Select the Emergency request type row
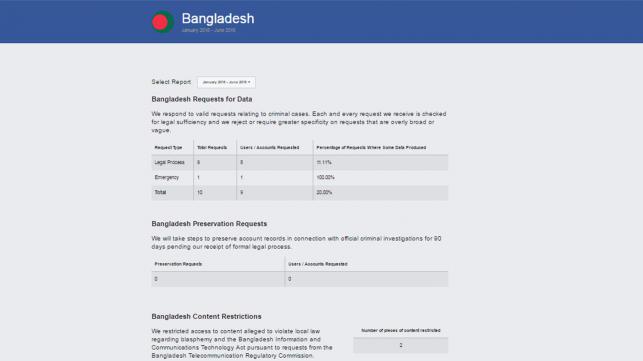 click(x=300, y=177)
